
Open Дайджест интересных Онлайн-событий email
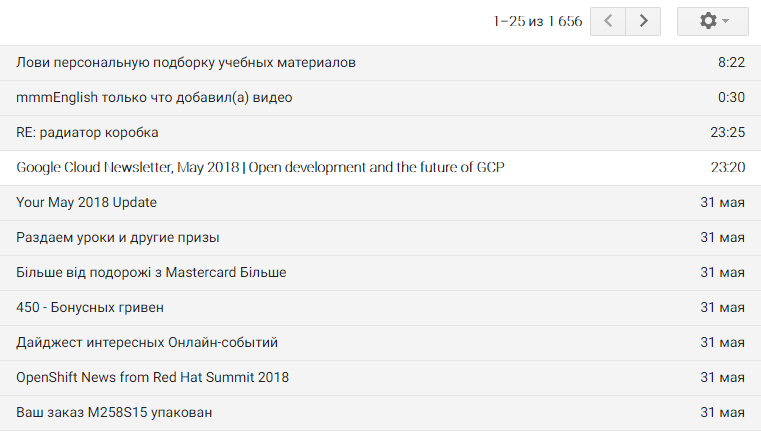[380, 343]
